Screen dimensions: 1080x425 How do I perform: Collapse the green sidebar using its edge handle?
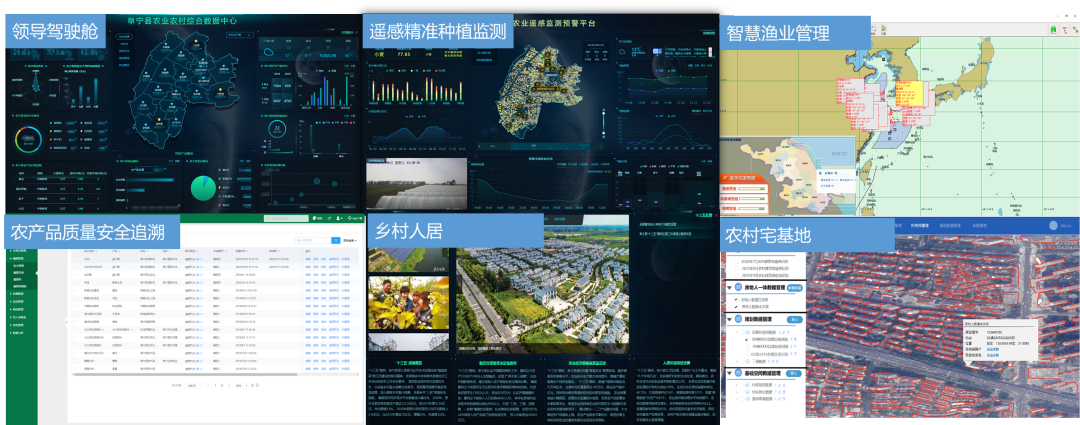point(66,322)
